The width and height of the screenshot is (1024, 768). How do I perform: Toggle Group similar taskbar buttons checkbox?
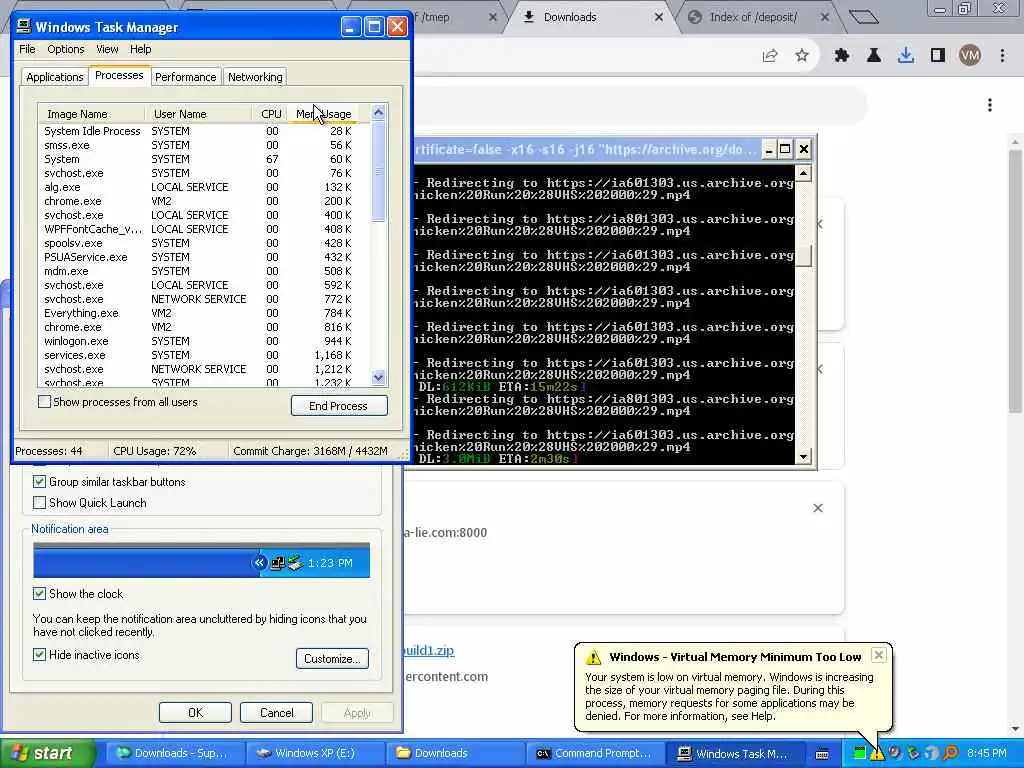tap(39, 482)
